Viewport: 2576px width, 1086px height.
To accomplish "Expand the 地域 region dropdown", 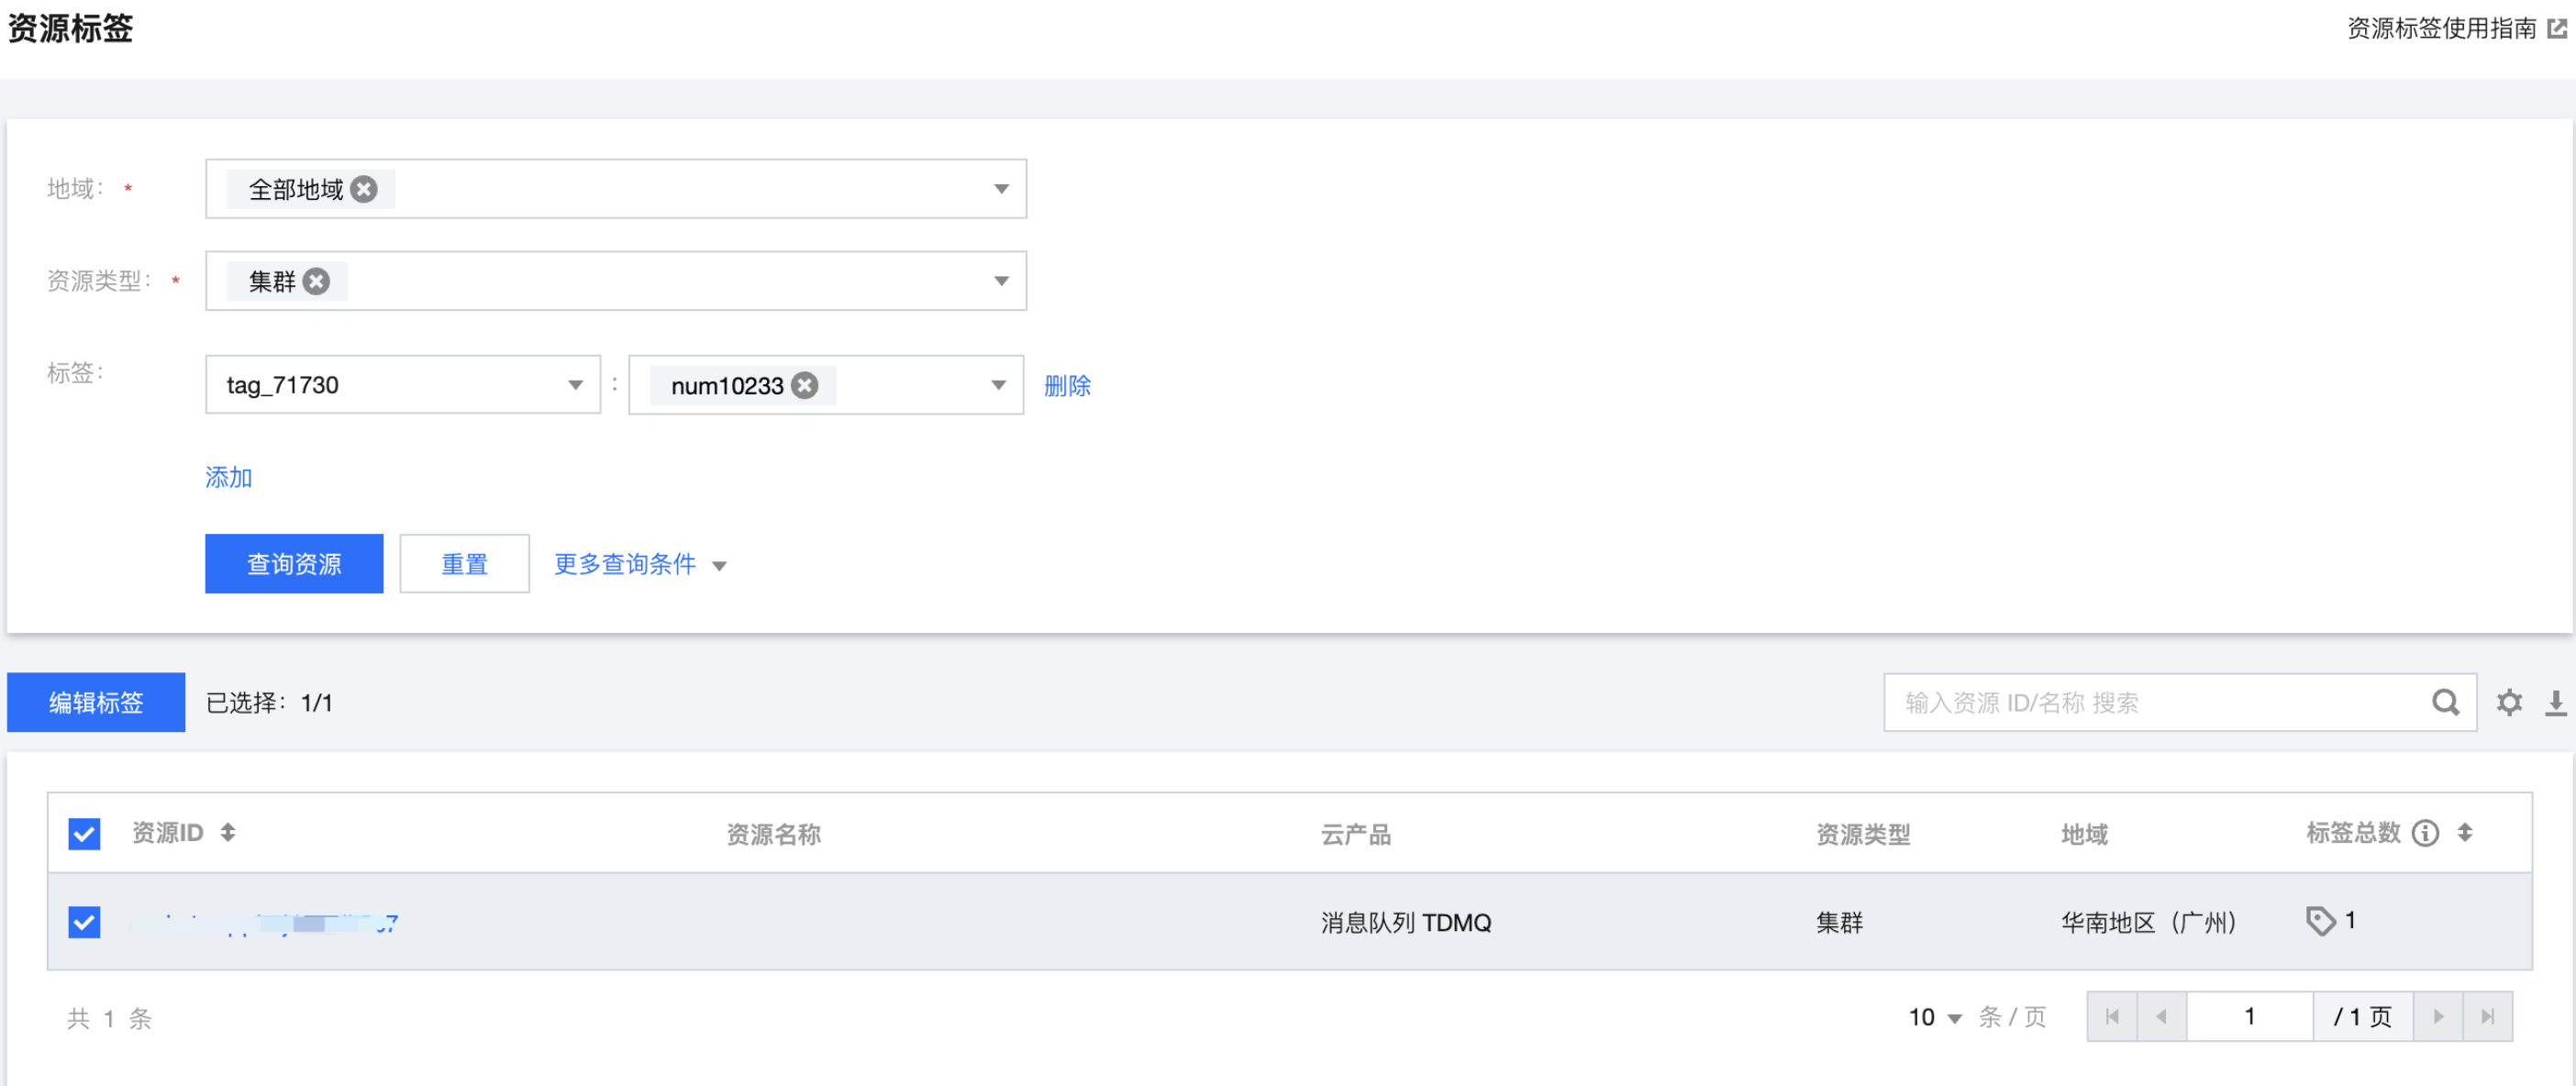I will [1000, 189].
